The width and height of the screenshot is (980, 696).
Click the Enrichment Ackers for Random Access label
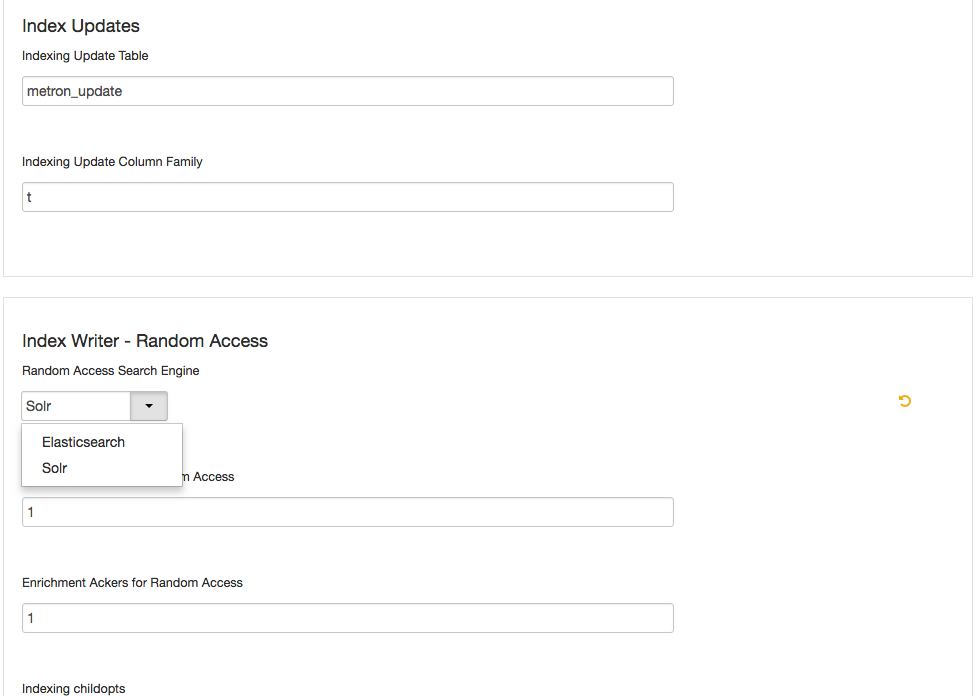132,583
